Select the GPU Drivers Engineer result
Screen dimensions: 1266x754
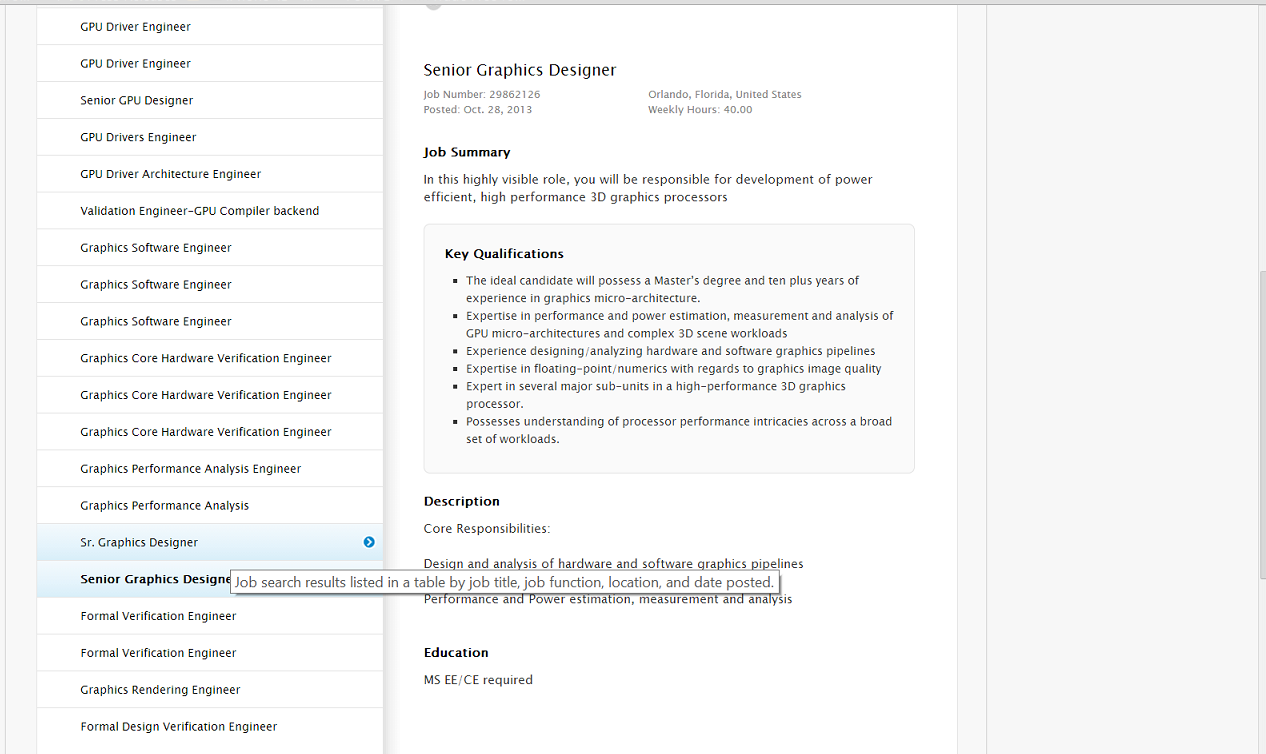pyautogui.click(x=138, y=138)
